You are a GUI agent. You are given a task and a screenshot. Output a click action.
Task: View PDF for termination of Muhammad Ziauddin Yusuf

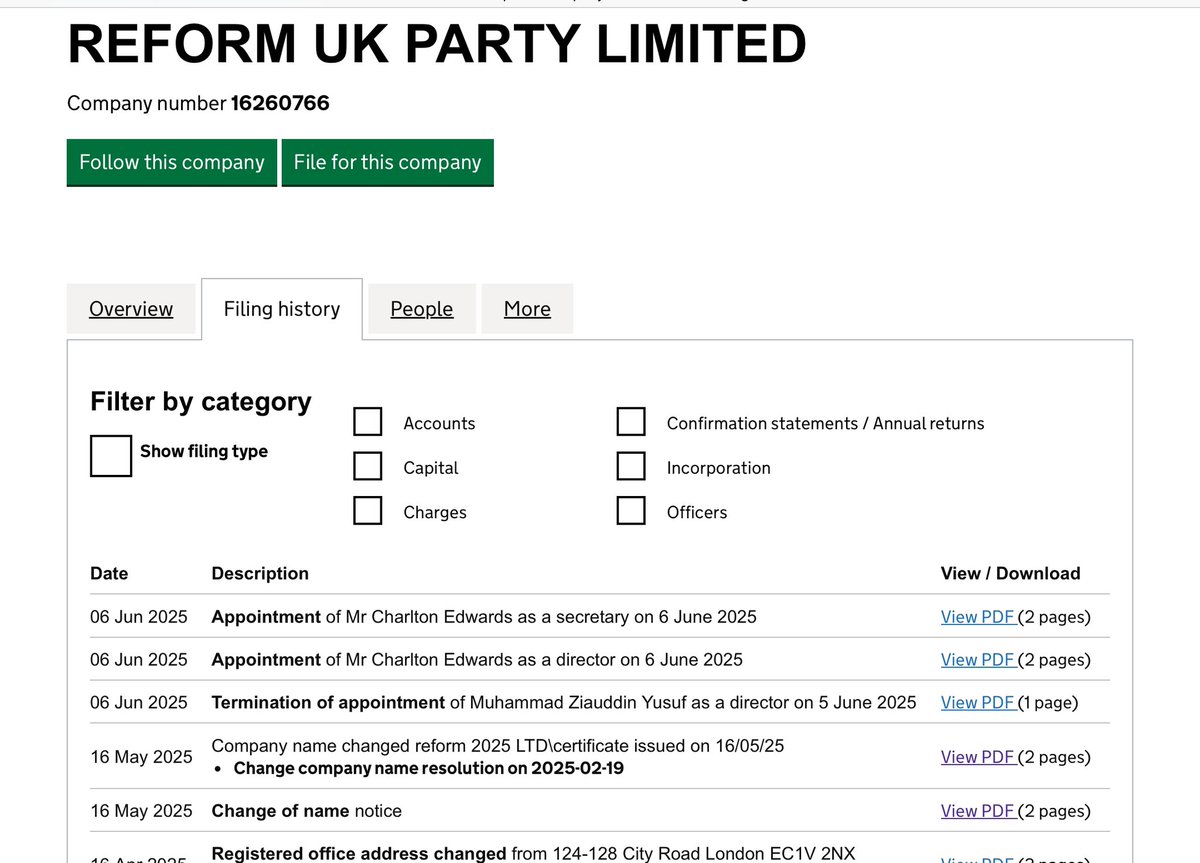point(978,703)
